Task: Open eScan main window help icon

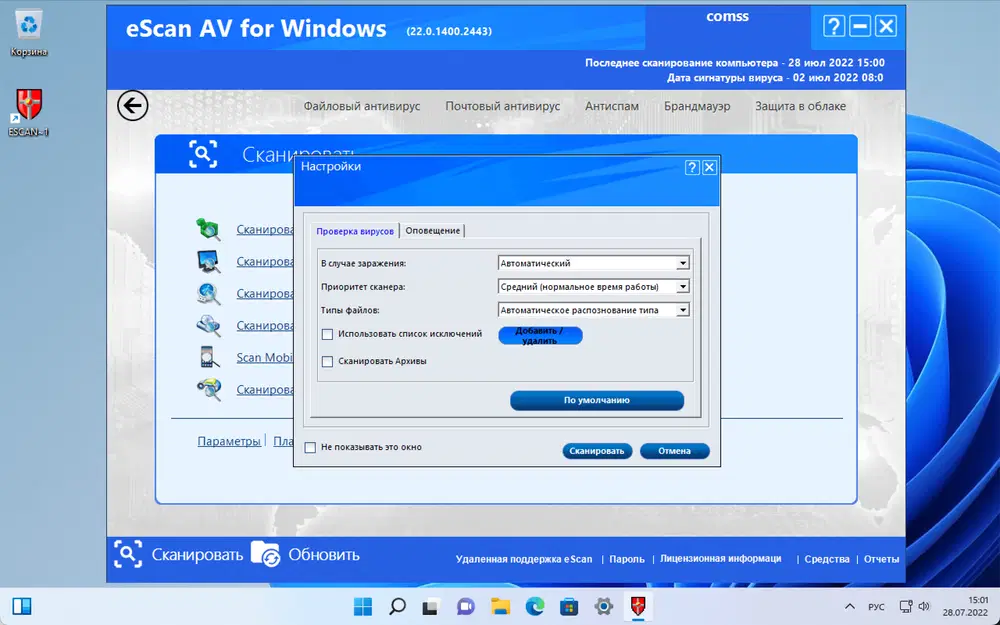Action: [834, 26]
